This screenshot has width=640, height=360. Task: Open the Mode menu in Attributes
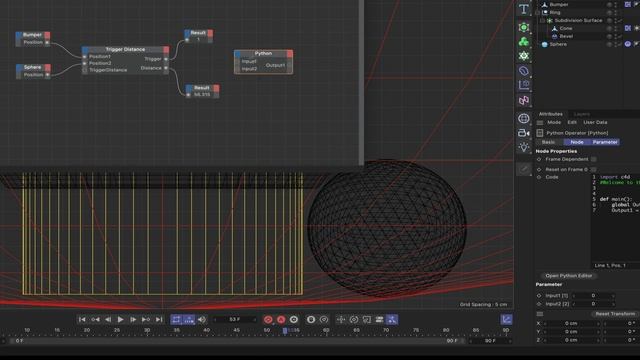(x=554, y=122)
